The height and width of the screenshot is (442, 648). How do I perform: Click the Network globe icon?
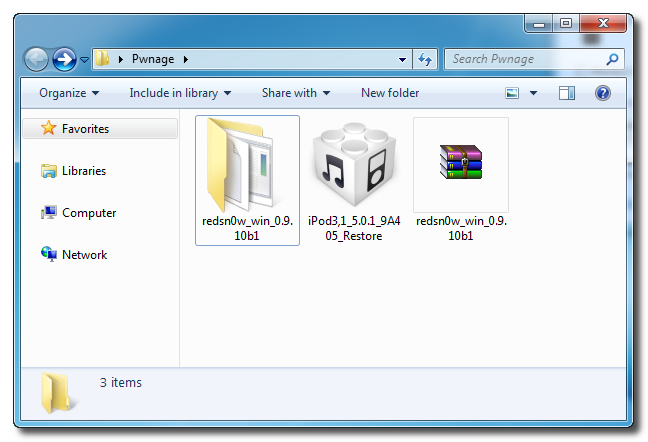49,254
